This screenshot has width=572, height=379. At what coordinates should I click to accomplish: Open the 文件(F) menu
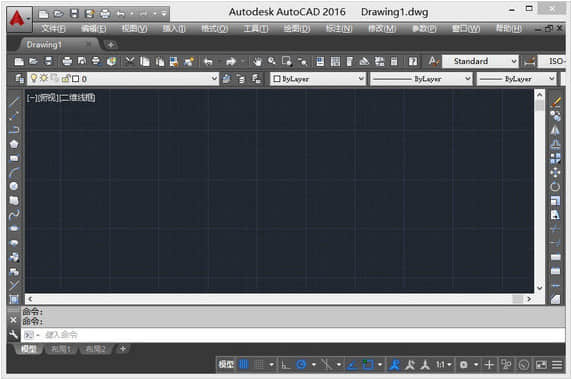(53, 28)
